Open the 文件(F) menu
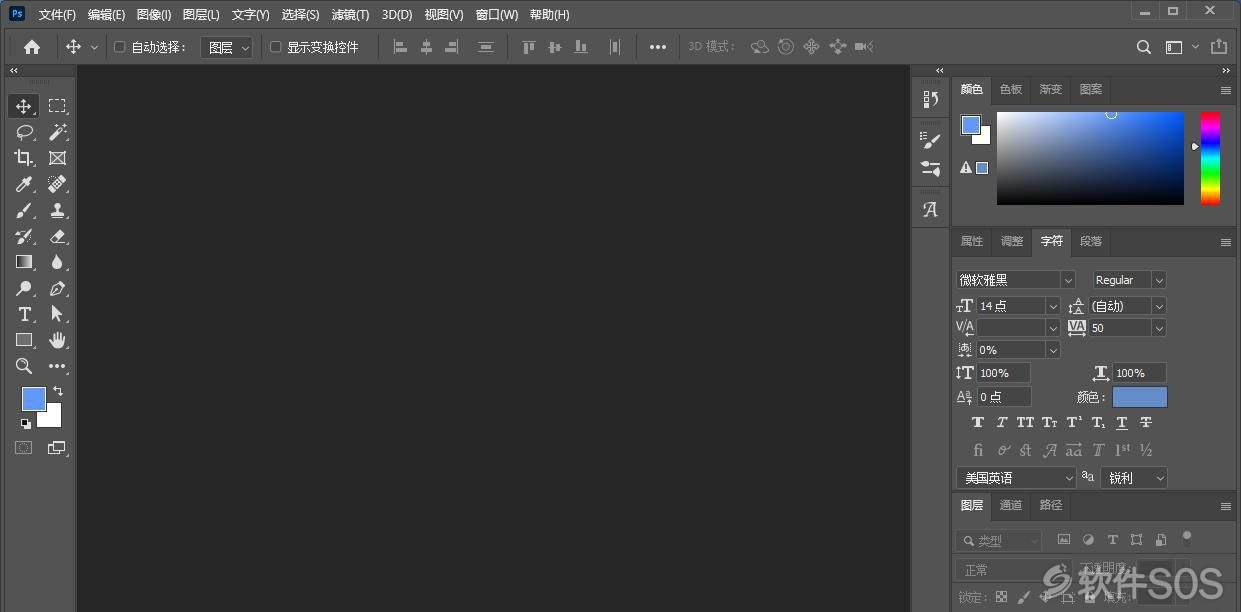The image size is (1241, 612). pos(57,15)
